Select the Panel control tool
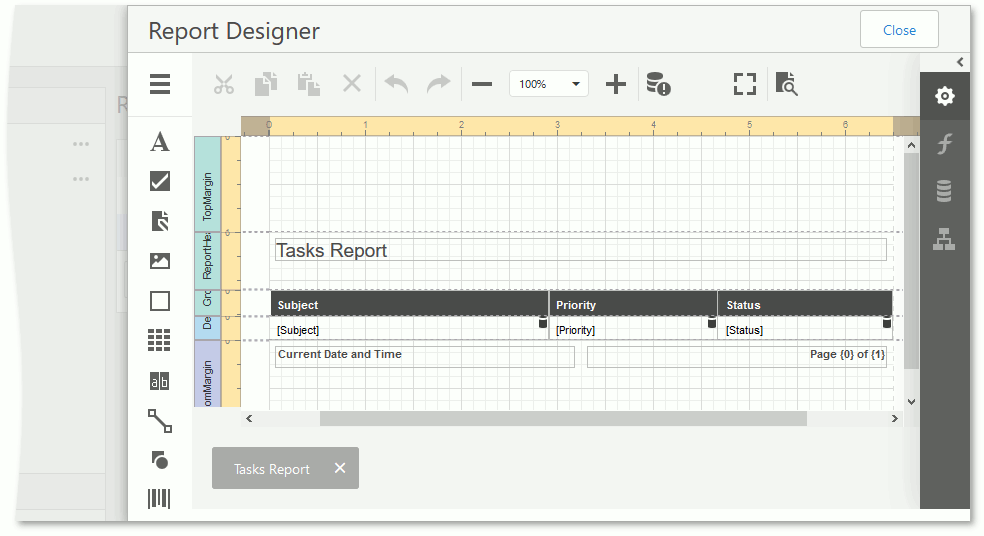Screen dimensions: 984x536 point(160,301)
